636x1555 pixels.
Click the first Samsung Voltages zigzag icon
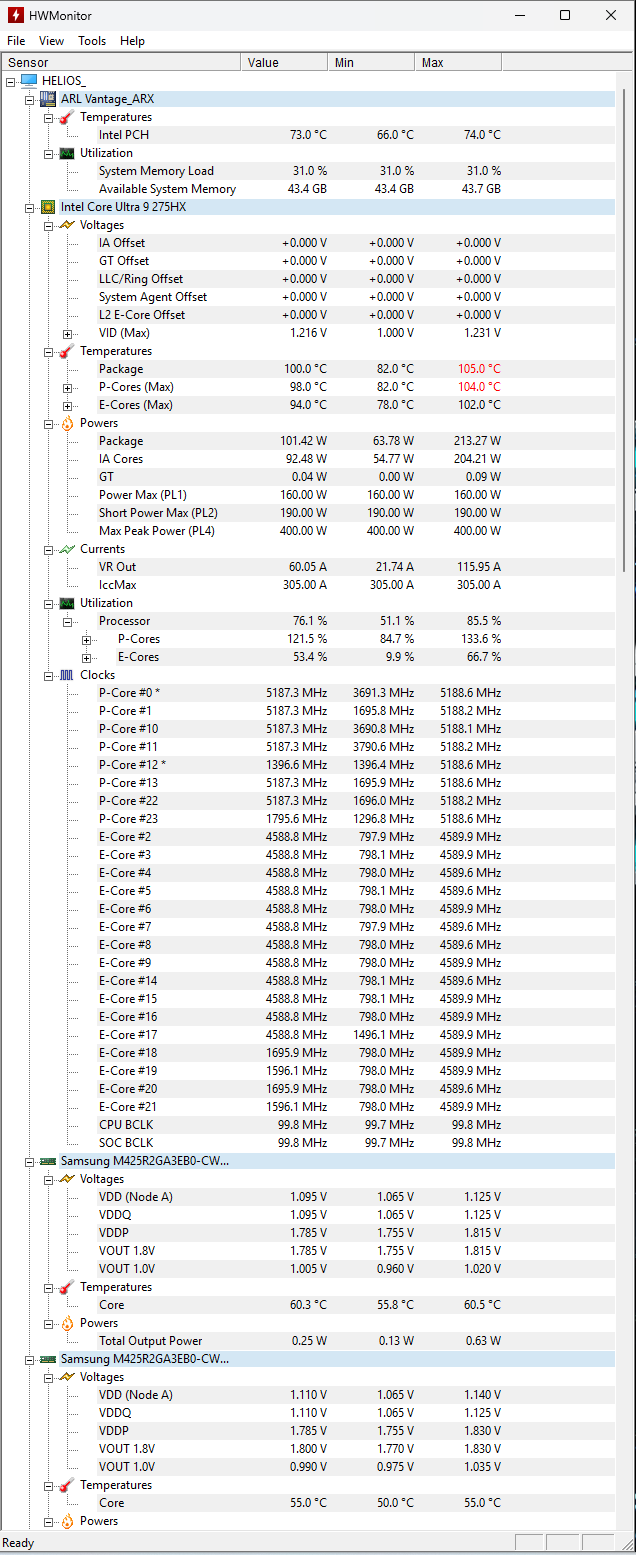pyautogui.click(x=66, y=1179)
